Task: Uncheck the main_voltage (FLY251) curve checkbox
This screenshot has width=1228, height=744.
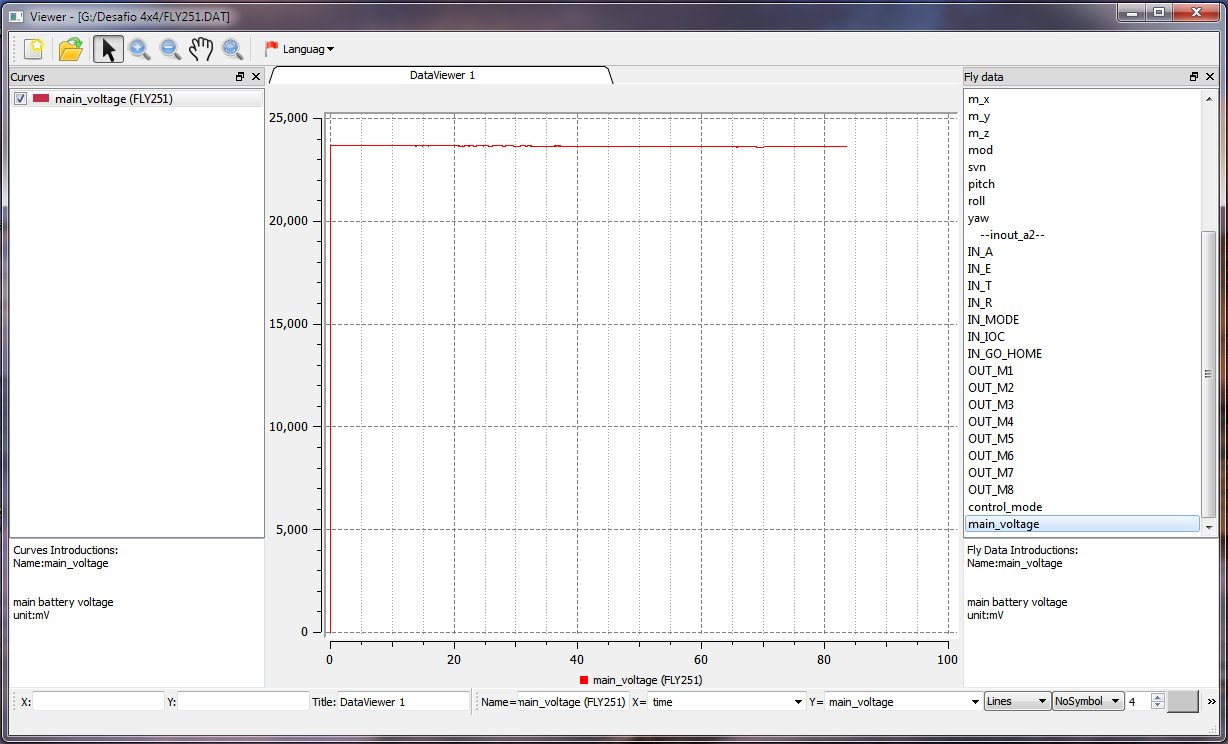Action: click(20, 99)
